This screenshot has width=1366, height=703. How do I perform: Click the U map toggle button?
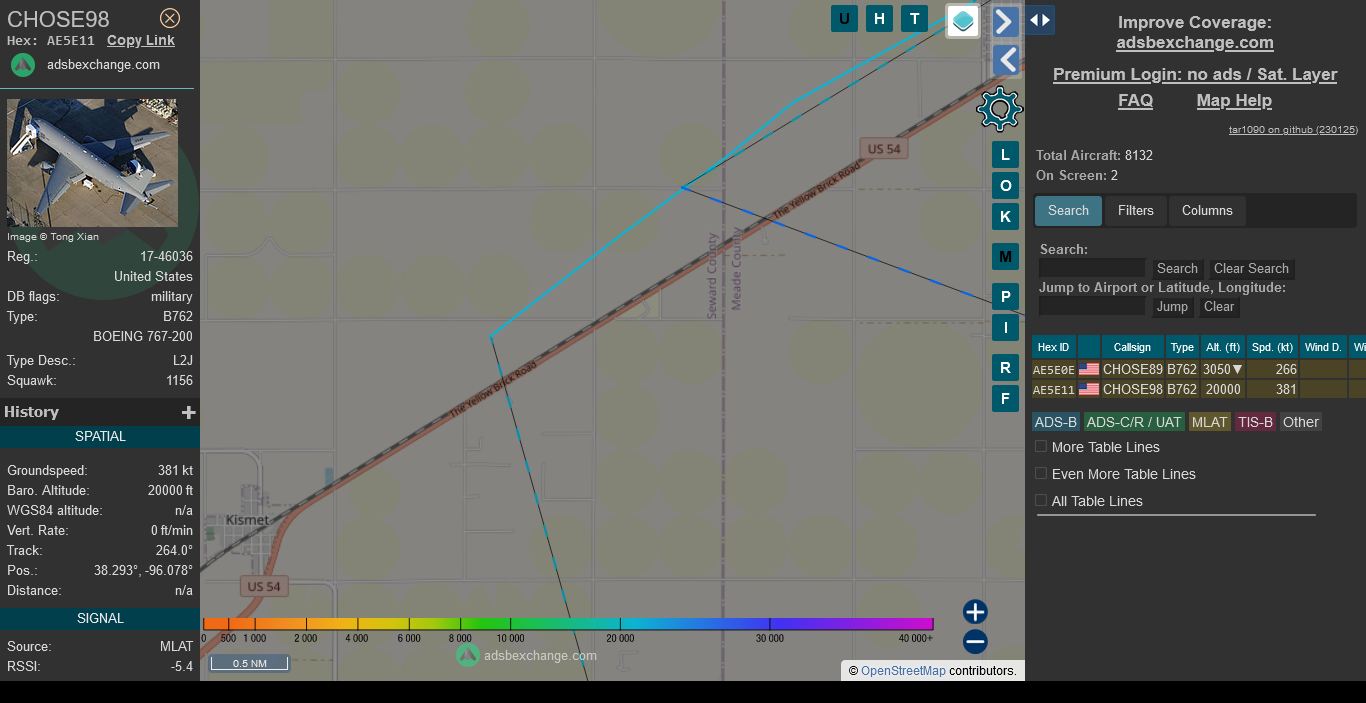tap(845, 18)
